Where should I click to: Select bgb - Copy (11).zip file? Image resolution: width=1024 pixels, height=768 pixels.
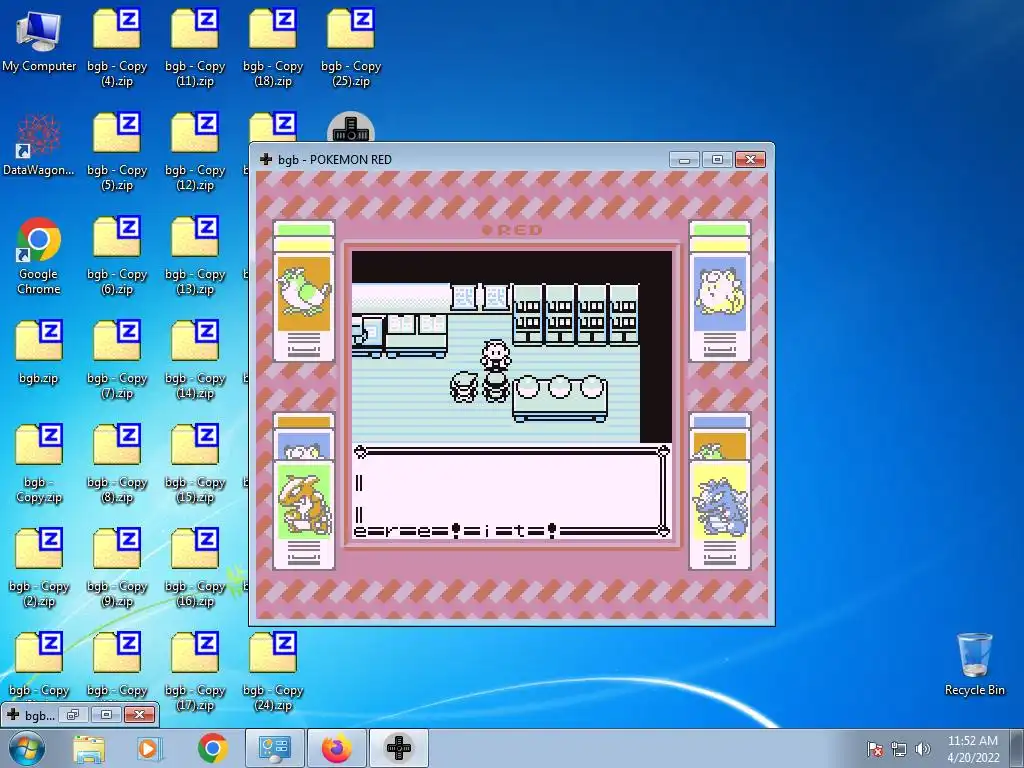coord(195,47)
